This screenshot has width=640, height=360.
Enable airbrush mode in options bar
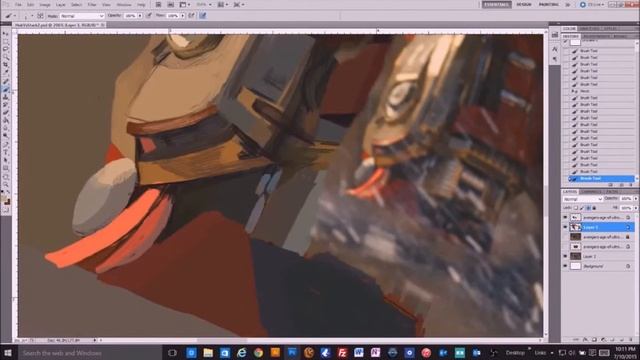[191, 16]
